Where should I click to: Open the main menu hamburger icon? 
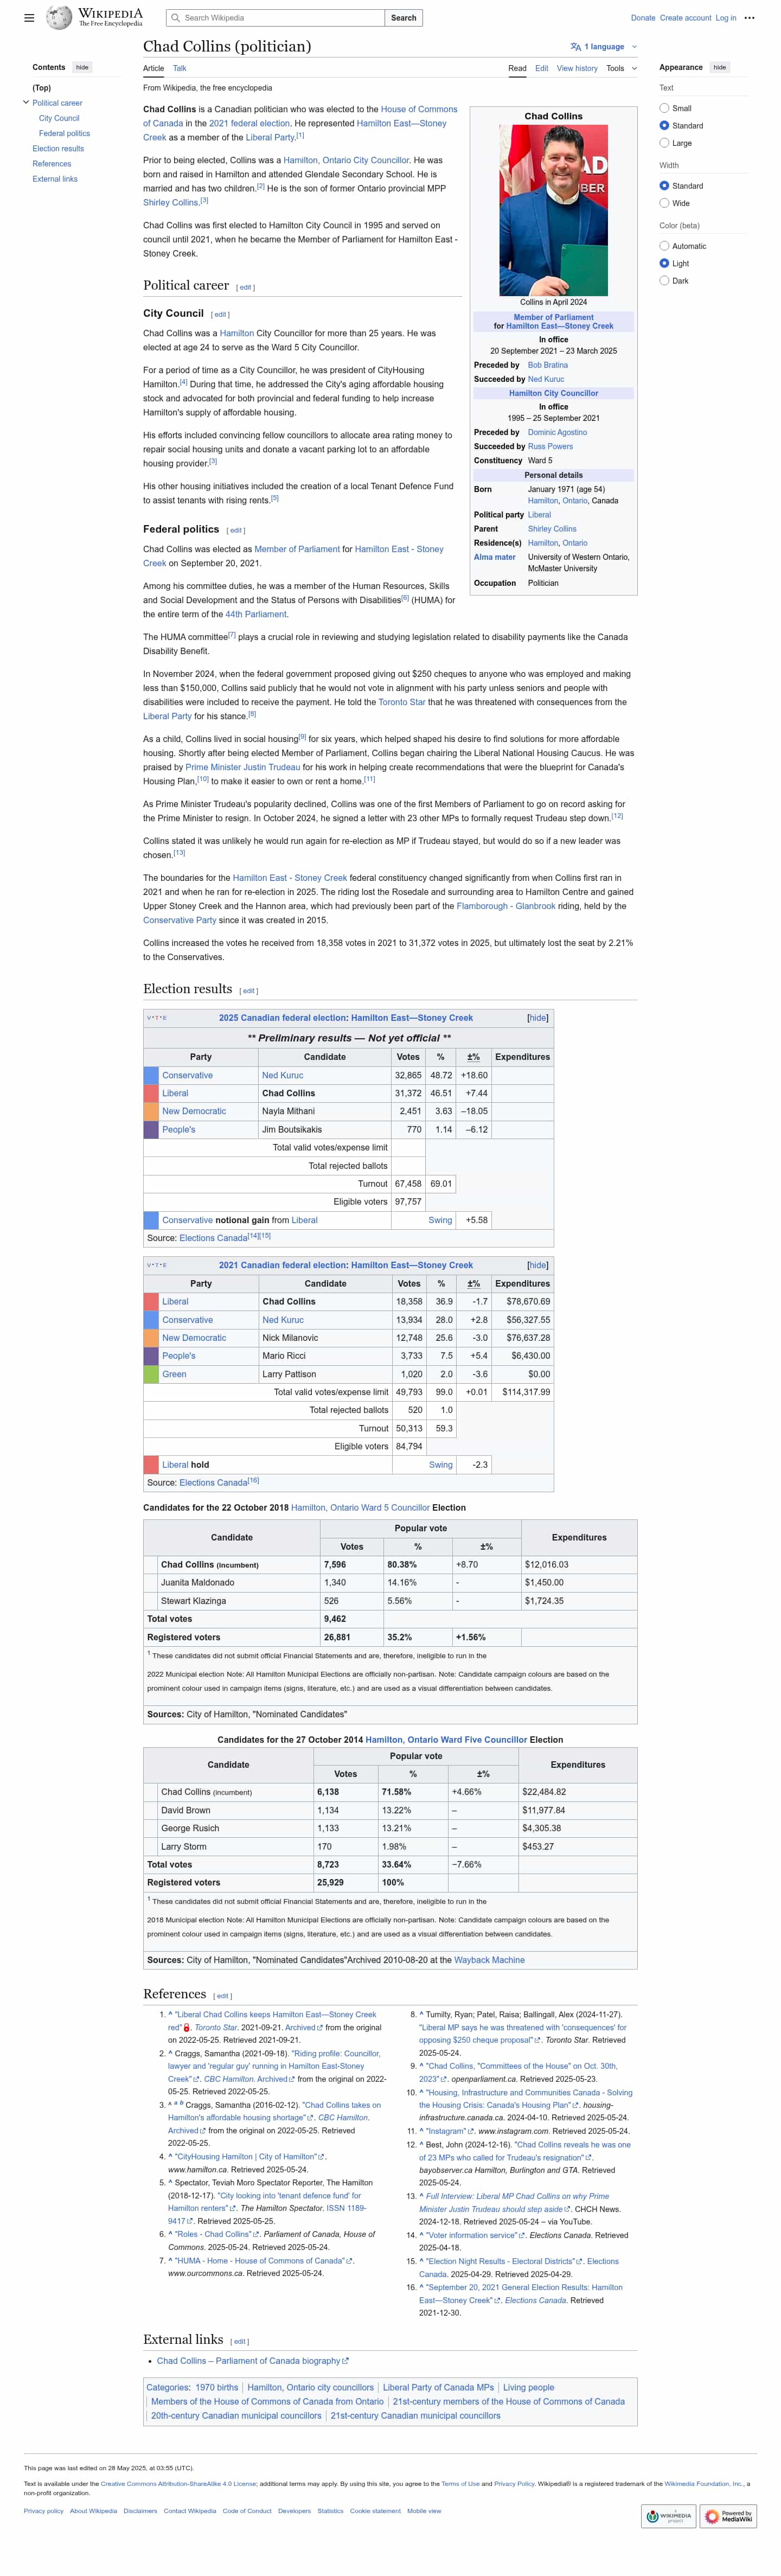[29, 18]
